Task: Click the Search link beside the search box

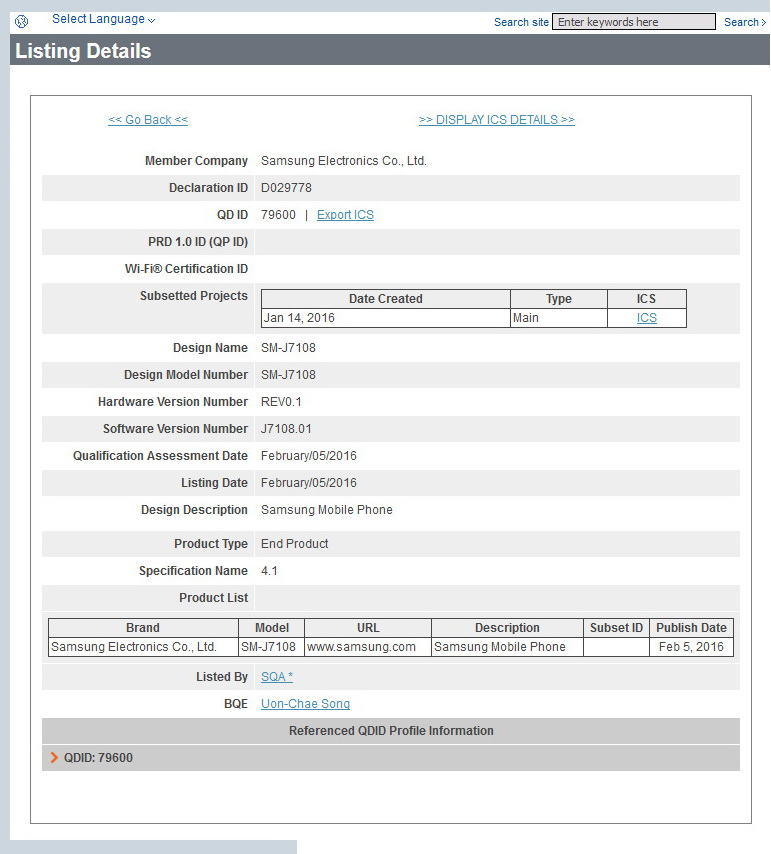Action: (x=744, y=22)
